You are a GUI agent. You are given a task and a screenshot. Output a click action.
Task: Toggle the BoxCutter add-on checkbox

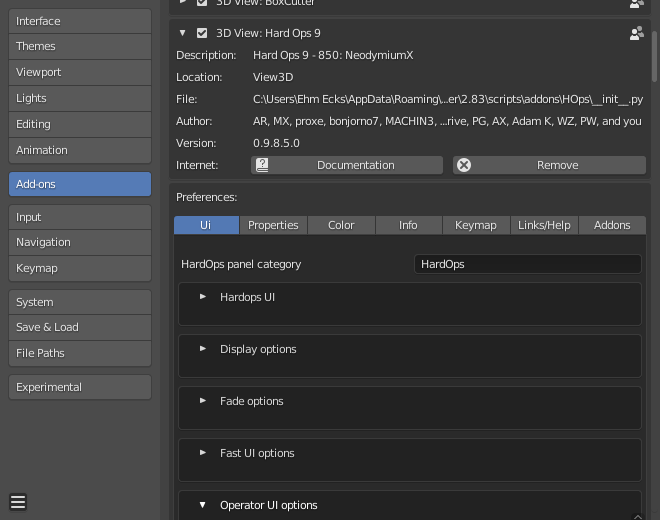[202, 3]
